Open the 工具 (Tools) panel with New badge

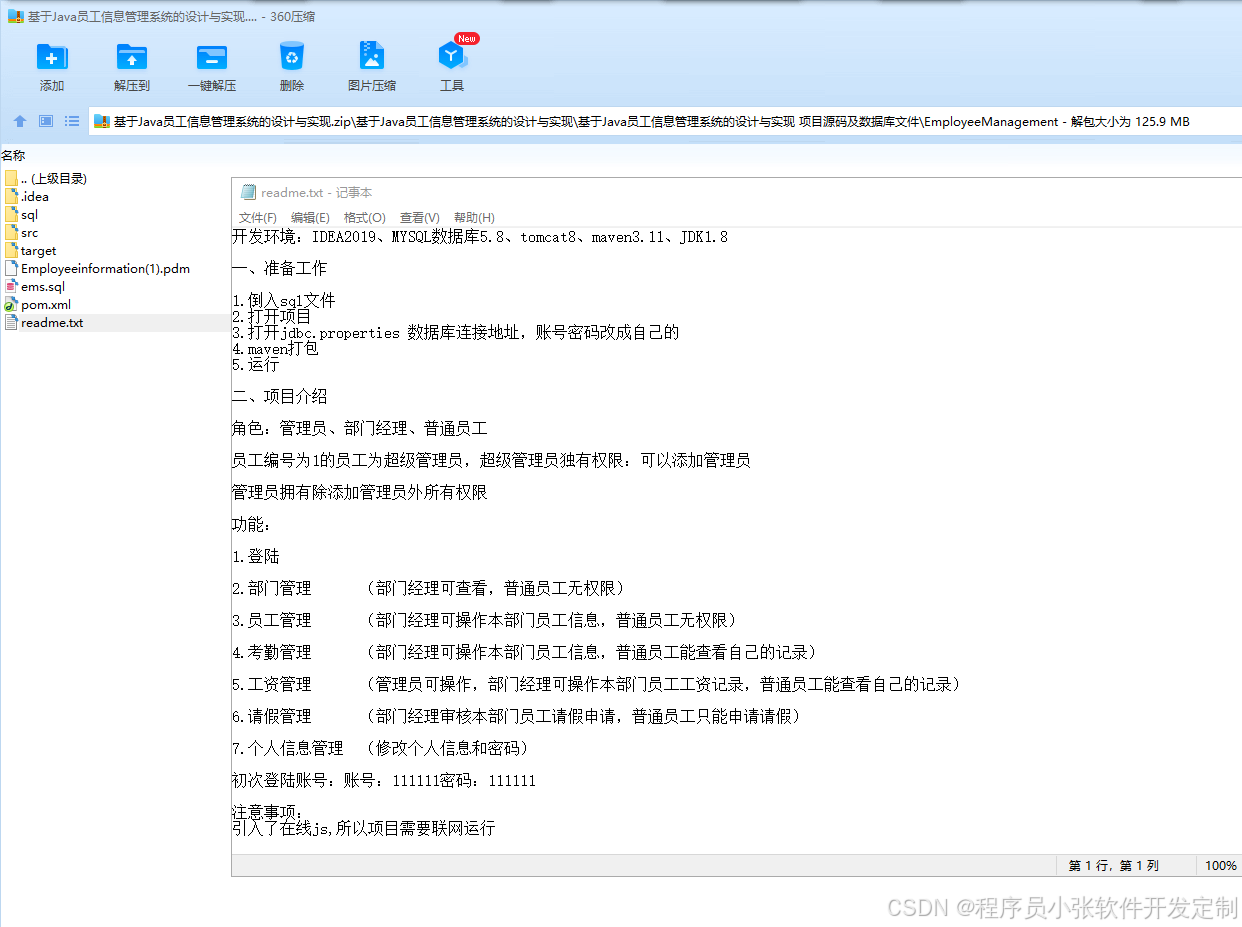pos(451,63)
